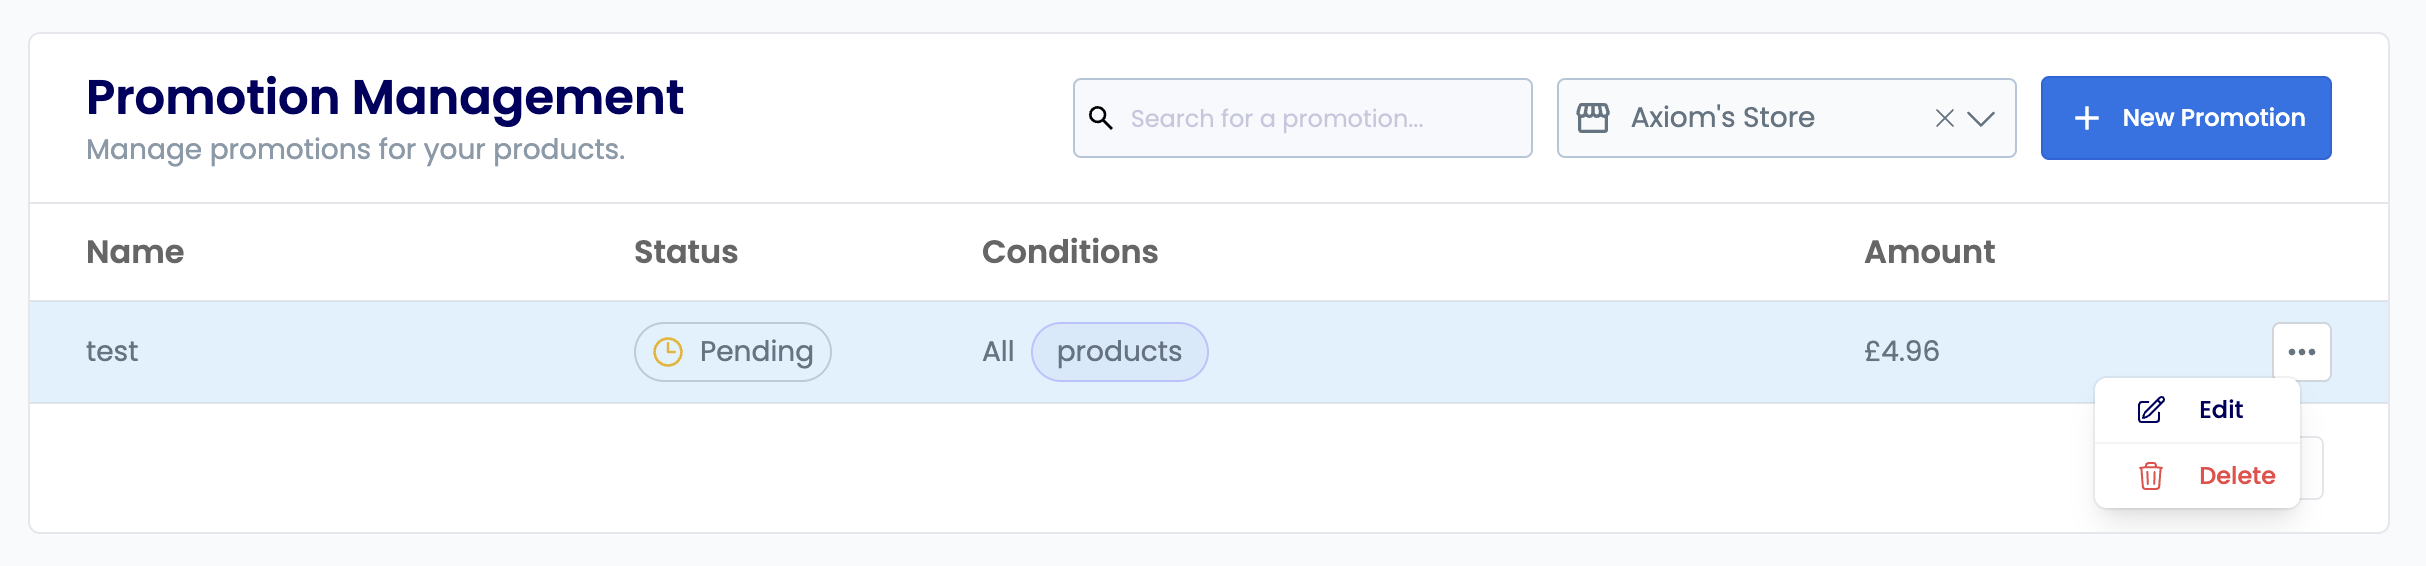The image size is (2426, 566).
Task: Clear the Axiom's Store selection with the X
Action: 1944,118
